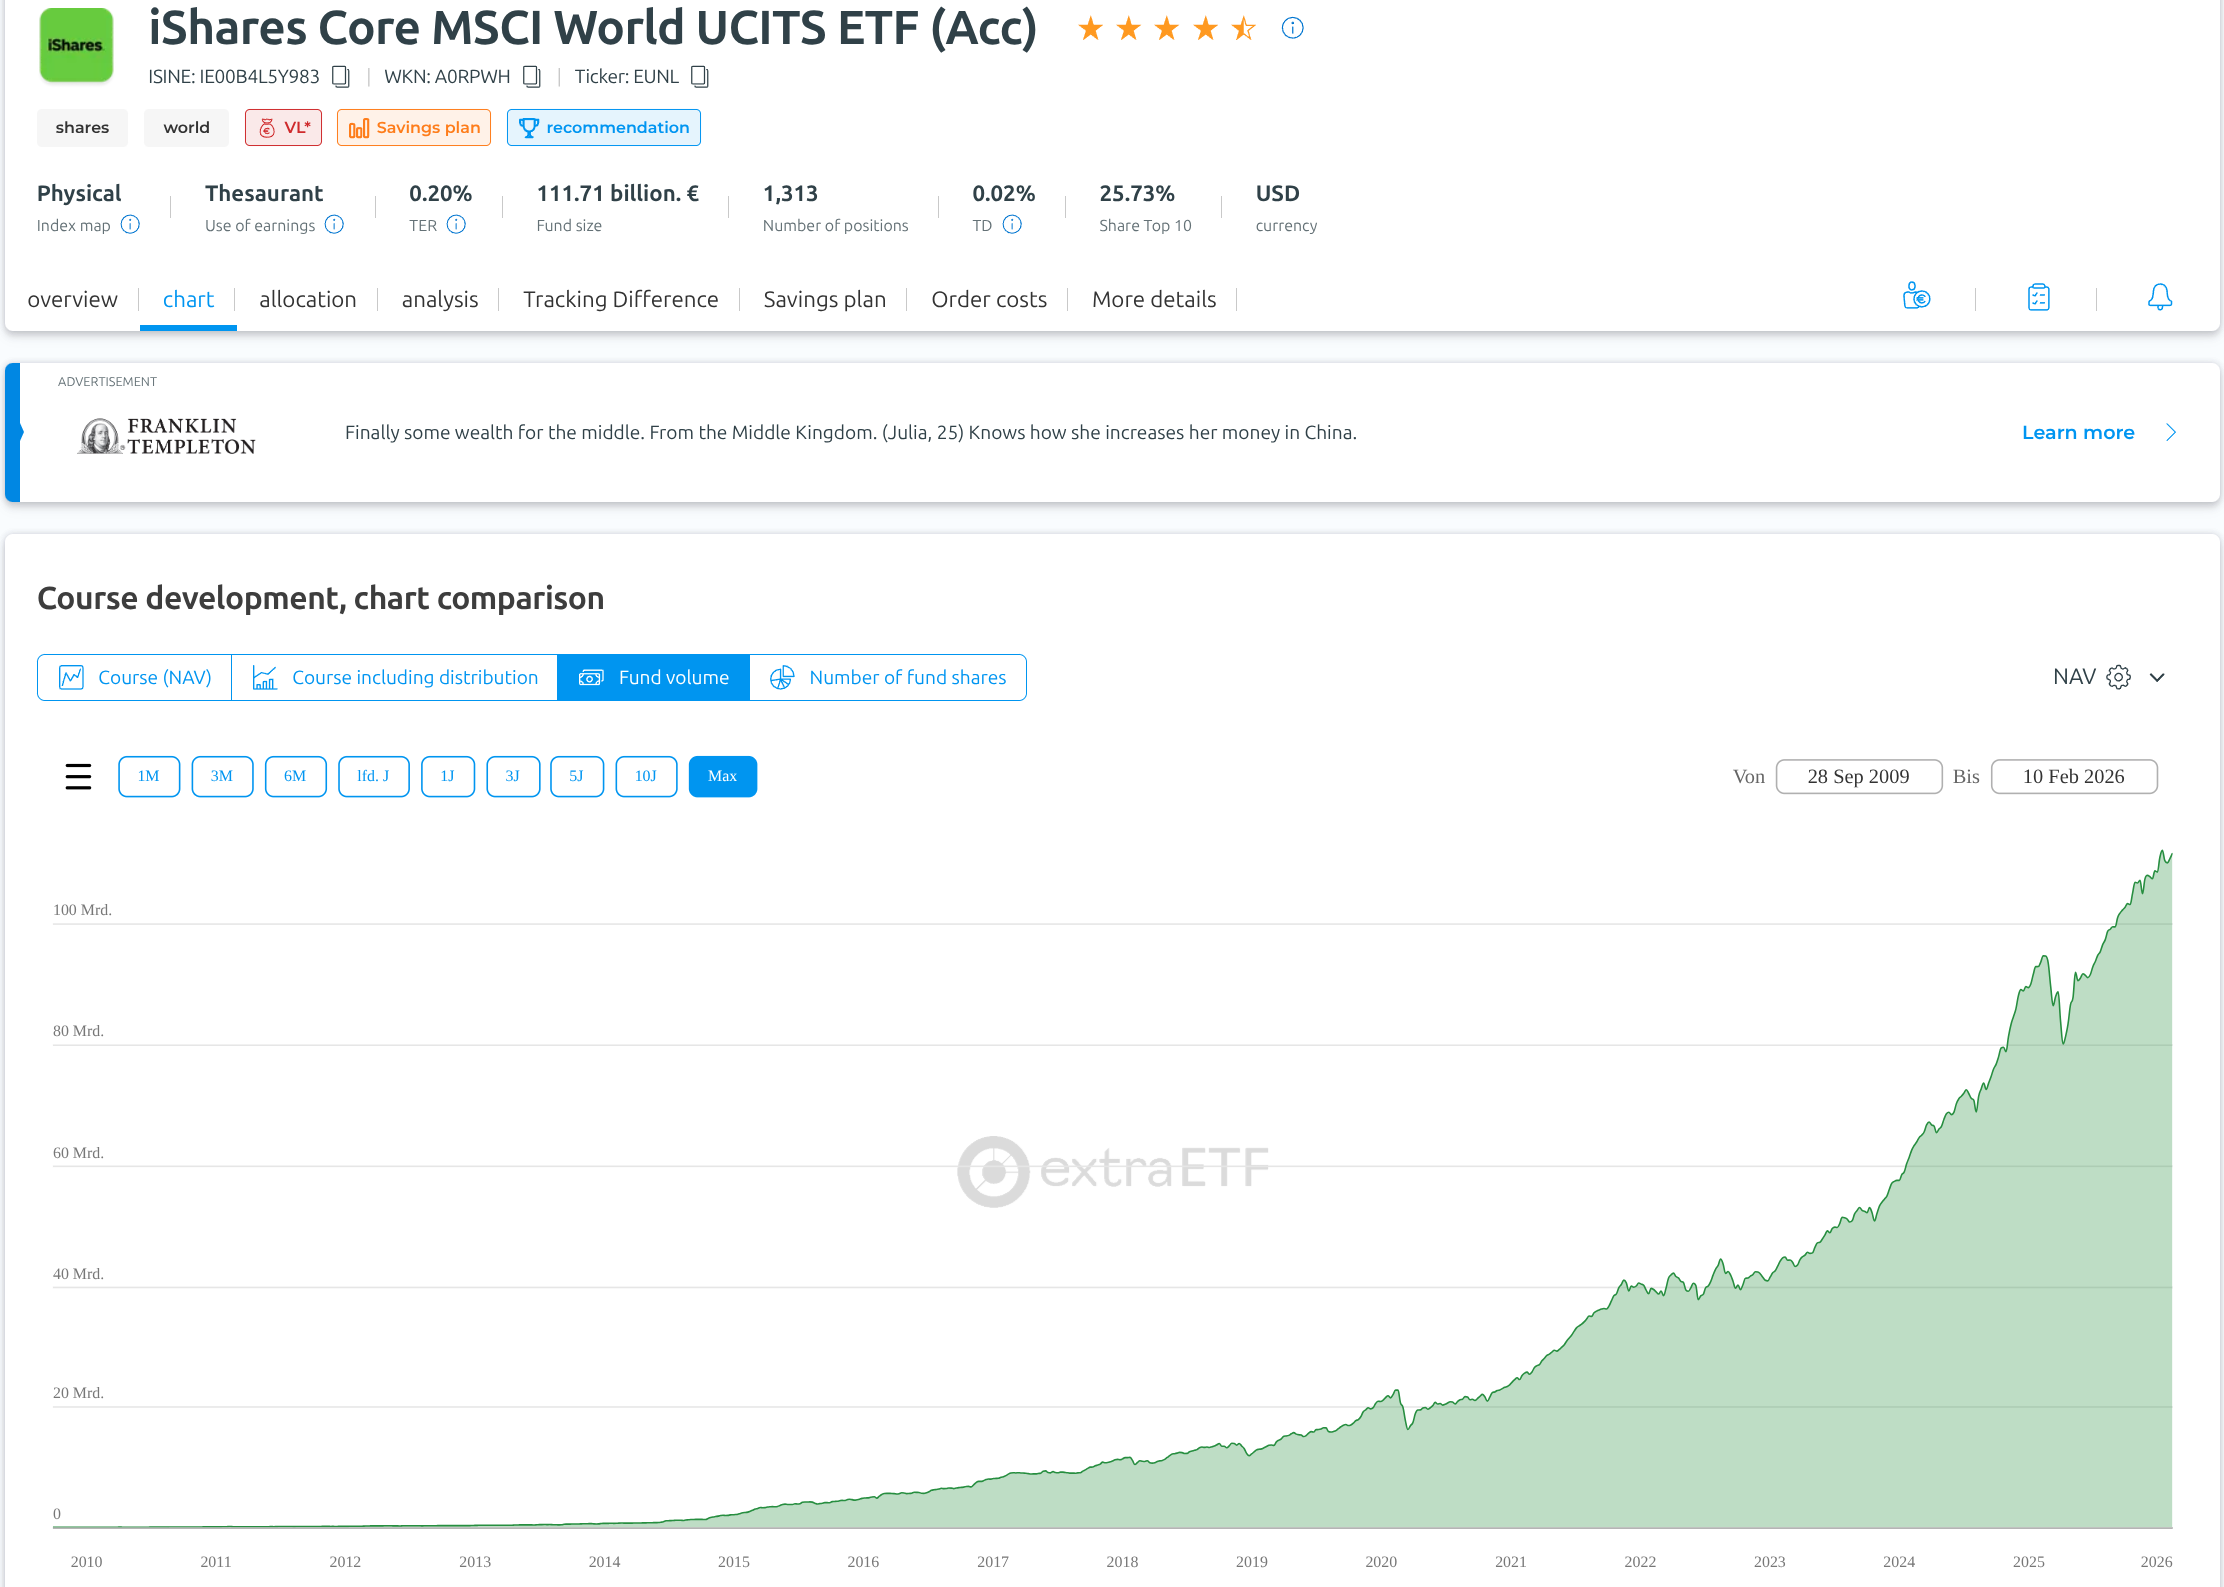2224x1587 pixels.
Task: Switch to the allocation tab
Action: [307, 299]
